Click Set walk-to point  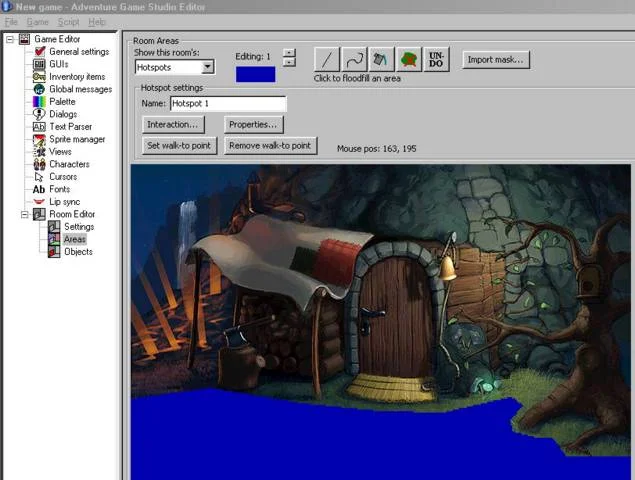179,145
